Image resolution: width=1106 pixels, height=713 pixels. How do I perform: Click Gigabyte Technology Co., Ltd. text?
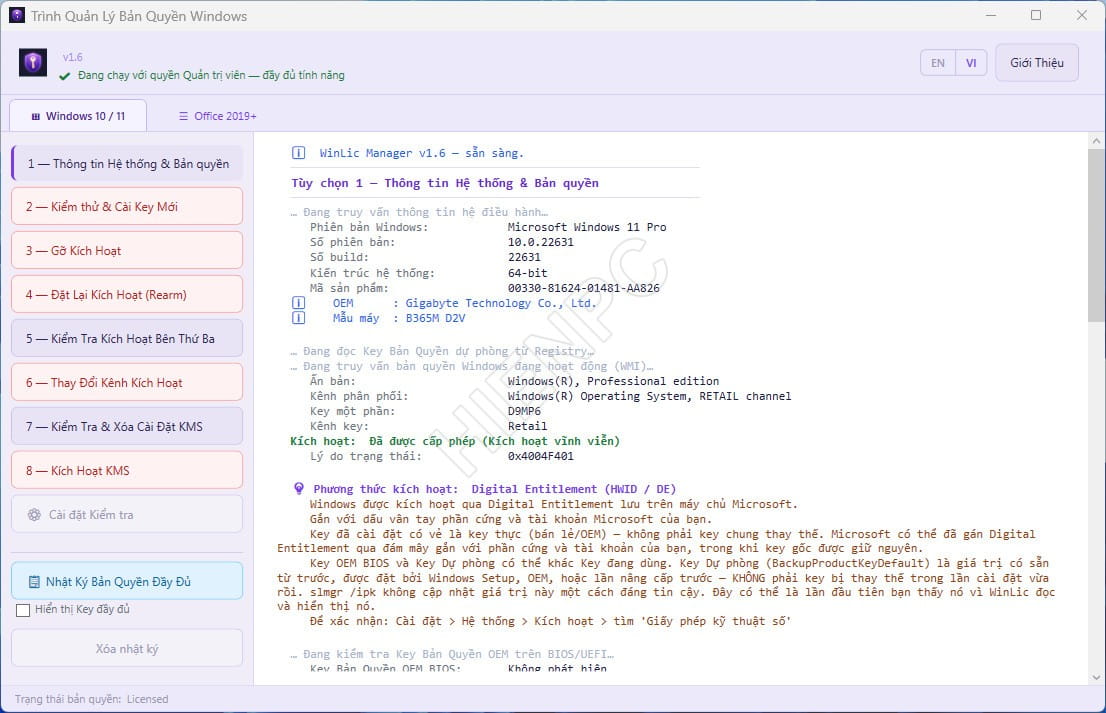(x=501, y=303)
